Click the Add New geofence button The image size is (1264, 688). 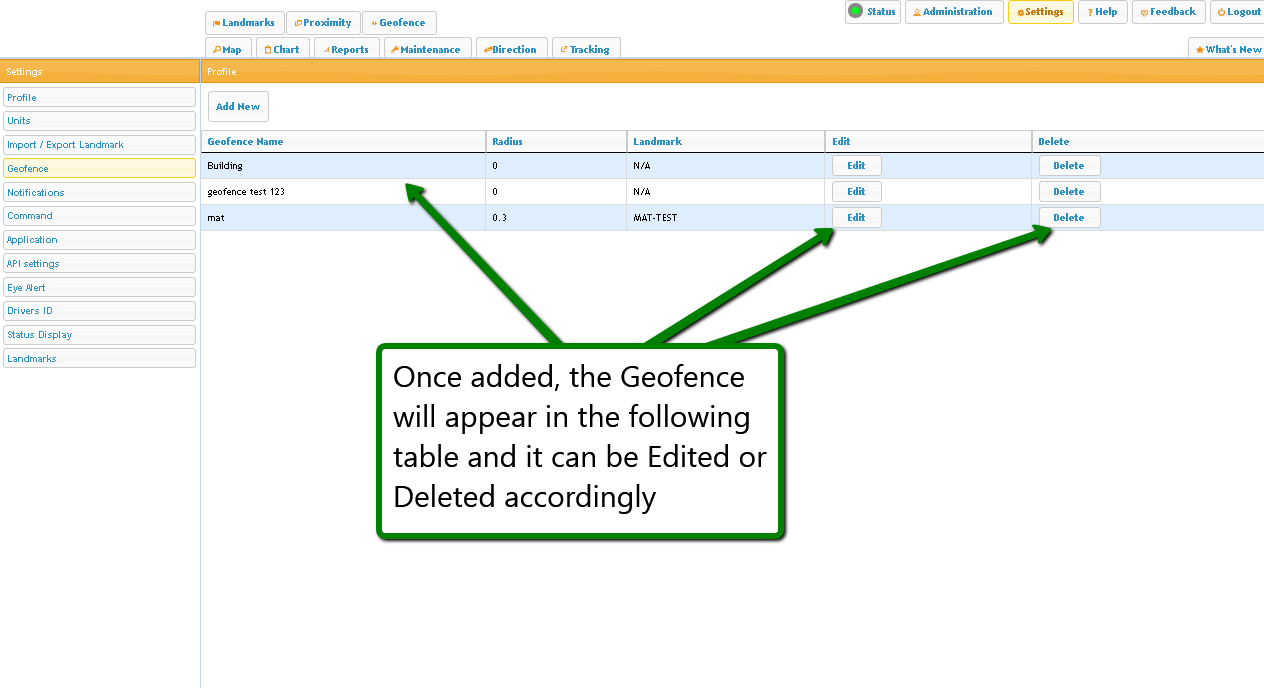(x=238, y=107)
